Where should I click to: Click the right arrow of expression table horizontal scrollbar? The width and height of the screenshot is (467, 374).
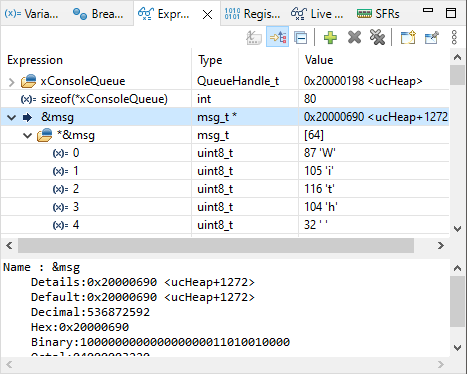click(x=441, y=246)
